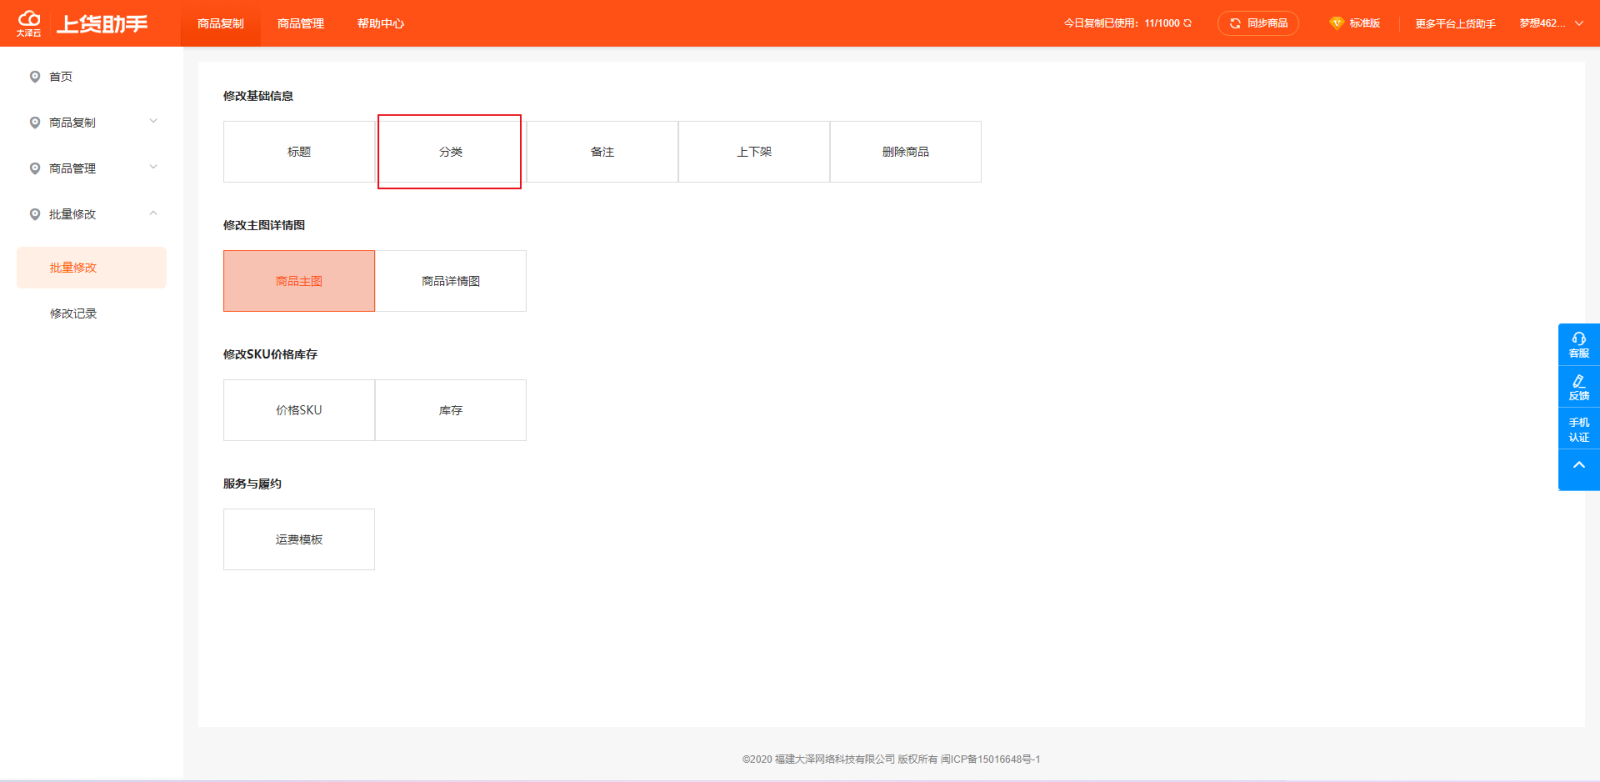The width and height of the screenshot is (1600, 782).
Task: Click the 标准版 label
Action: [1365, 23]
